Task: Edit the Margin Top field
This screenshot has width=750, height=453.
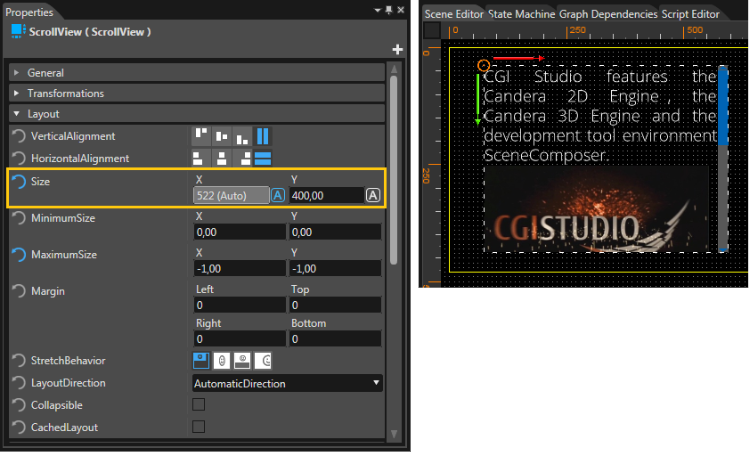Action: point(335,305)
